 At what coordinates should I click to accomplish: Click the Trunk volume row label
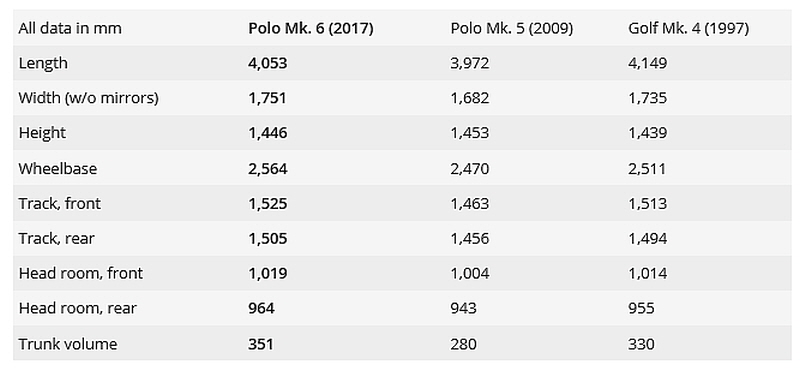tap(68, 344)
